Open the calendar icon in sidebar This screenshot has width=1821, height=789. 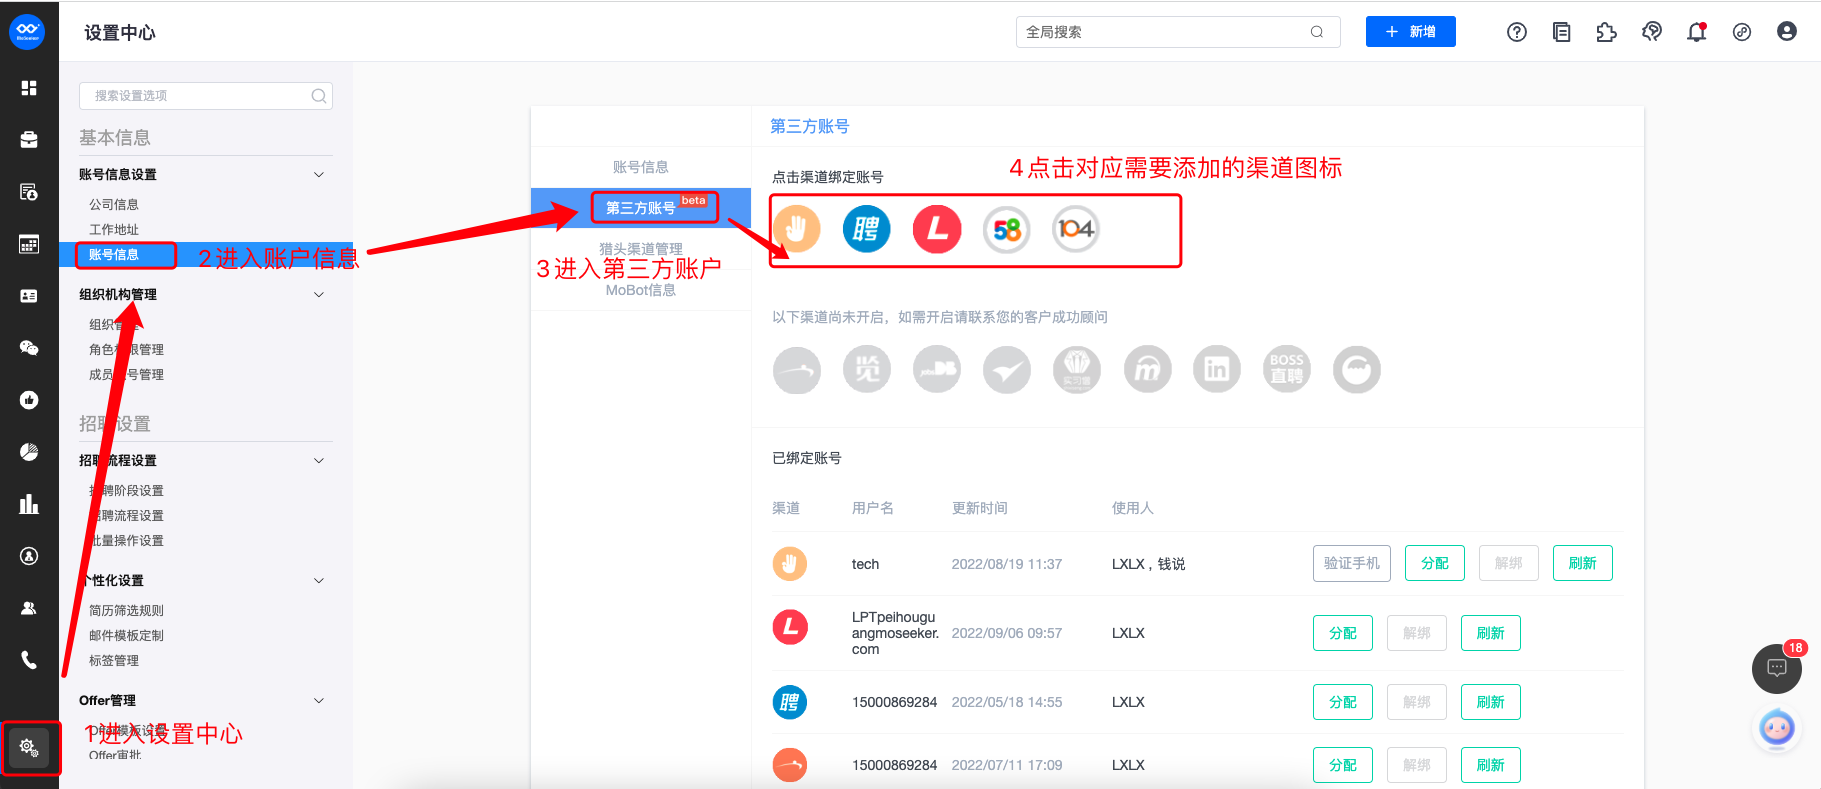point(29,244)
